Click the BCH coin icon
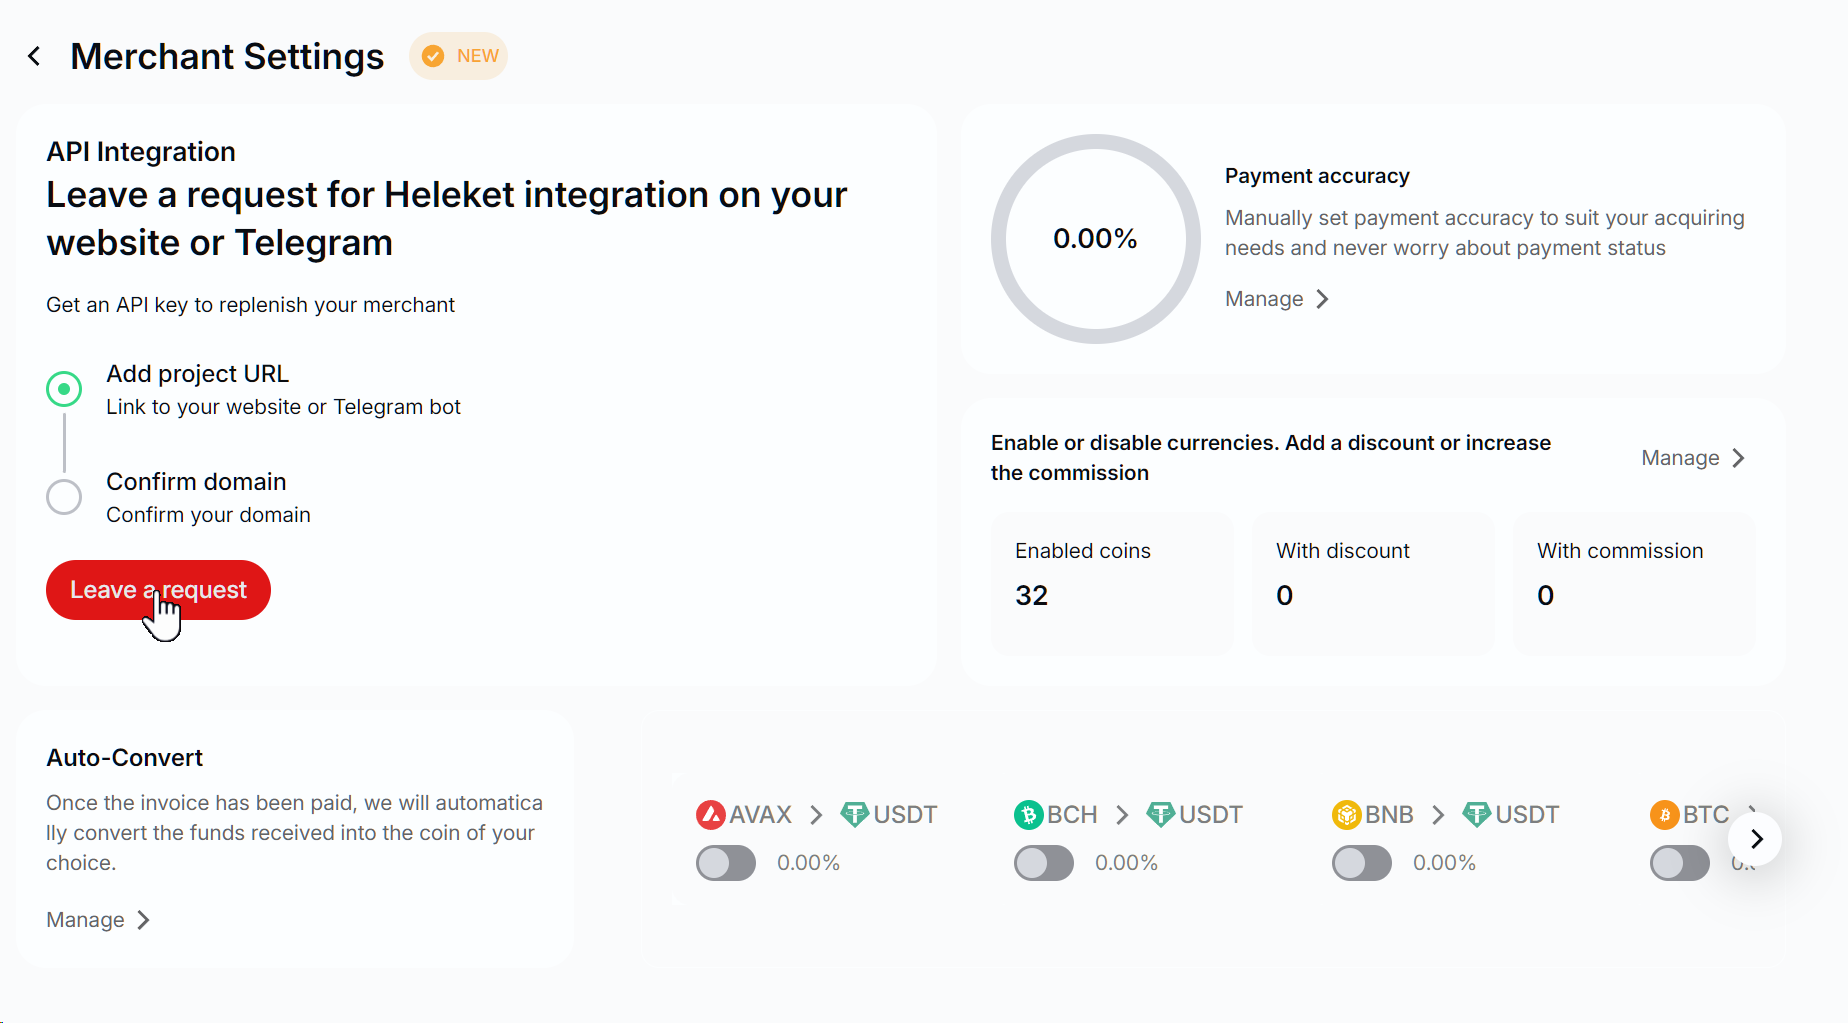The height and width of the screenshot is (1023, 1848). 1028,815
